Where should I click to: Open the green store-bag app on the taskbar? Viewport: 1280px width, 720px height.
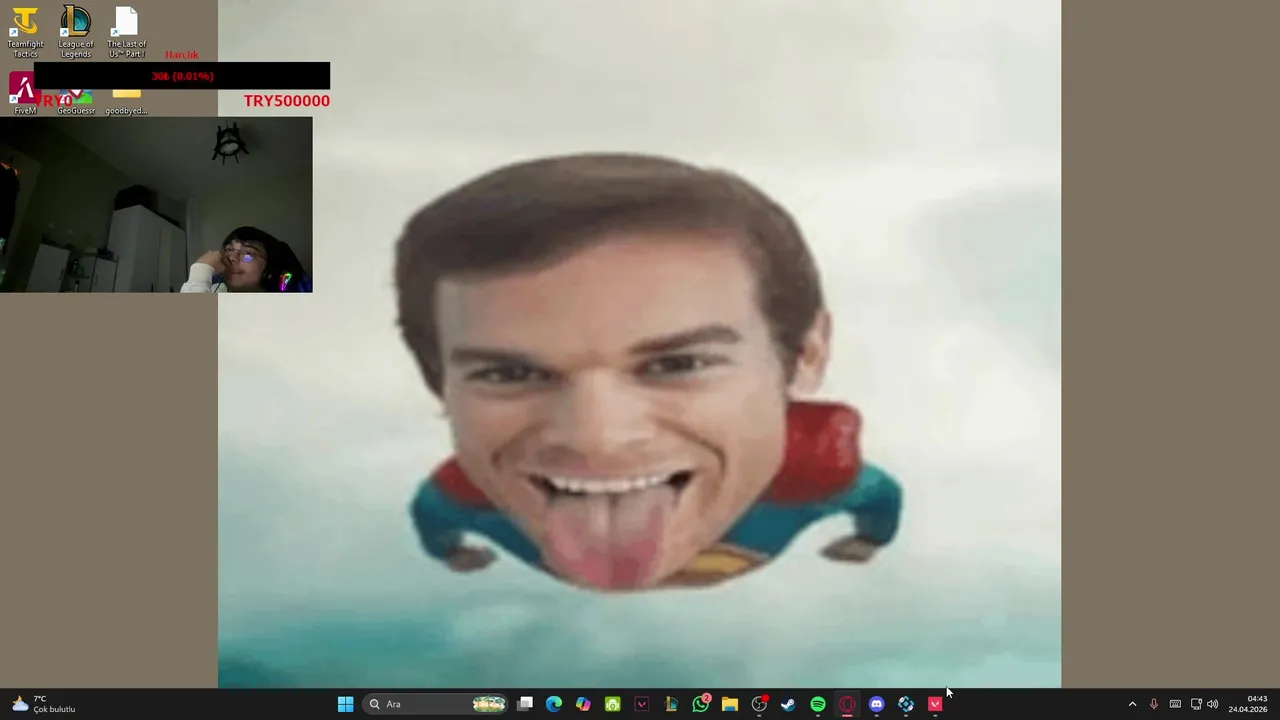(x=613, y=704)
